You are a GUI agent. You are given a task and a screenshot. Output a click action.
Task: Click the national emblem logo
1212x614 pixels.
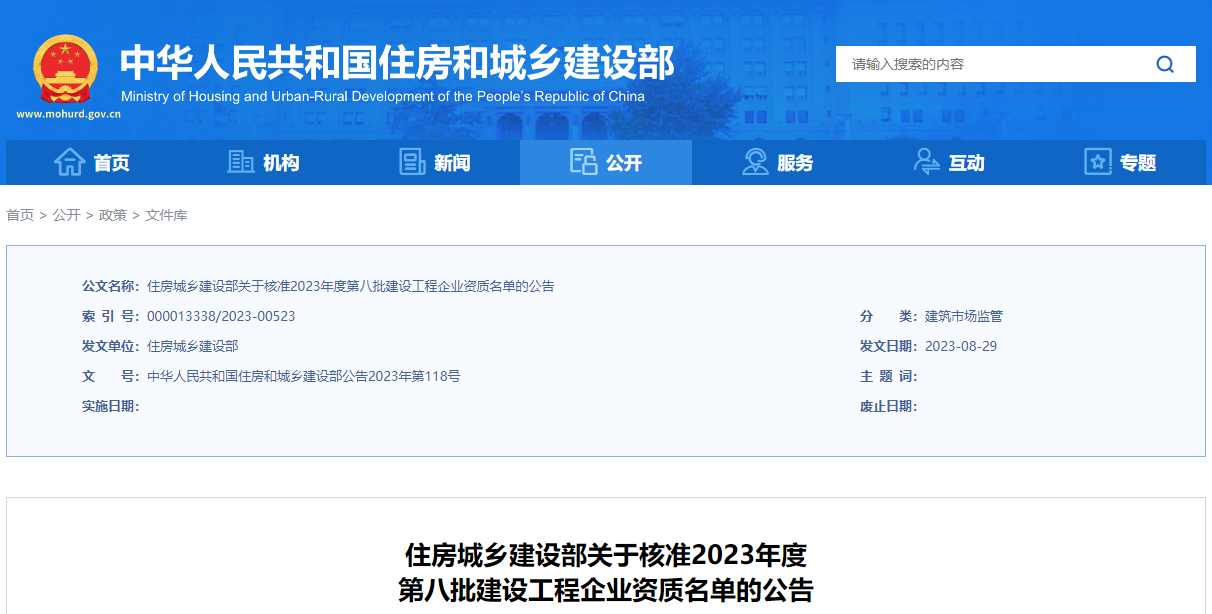[65, 69]
